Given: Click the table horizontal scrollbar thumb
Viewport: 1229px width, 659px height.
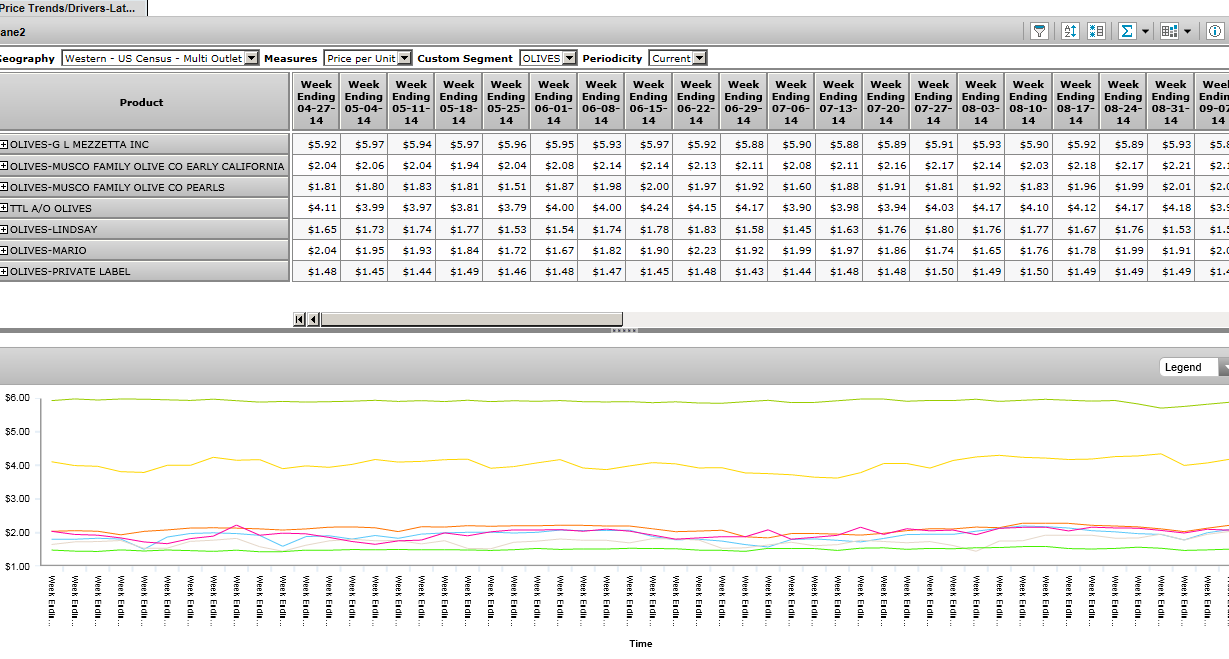Looking at the screenshot, I should tap(471, 319).
